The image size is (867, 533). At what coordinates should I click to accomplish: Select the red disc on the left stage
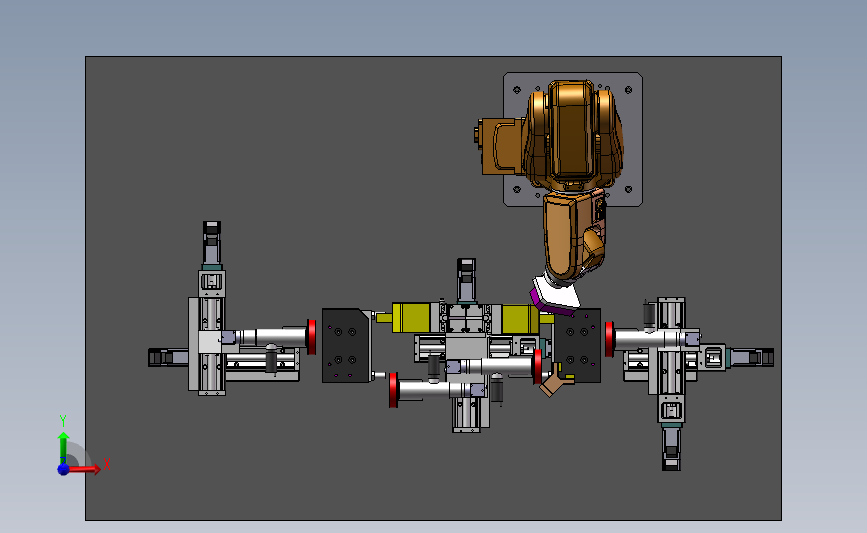pyautogui.click(x=312, y=337)
